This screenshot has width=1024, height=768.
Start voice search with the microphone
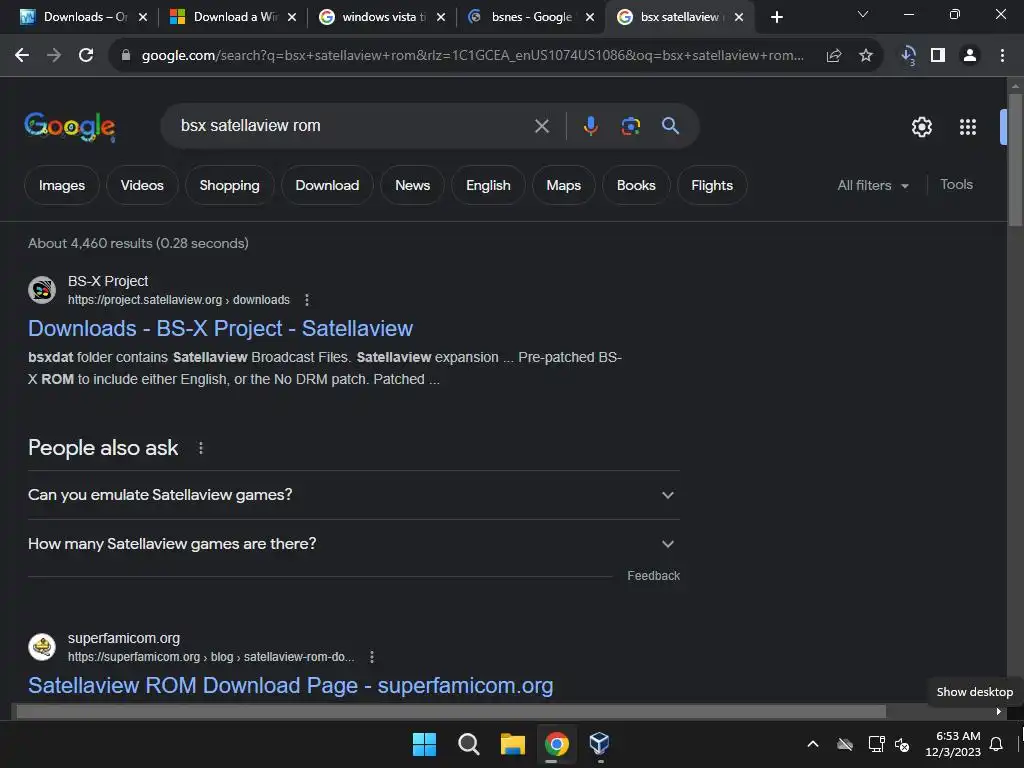(590, 125)
